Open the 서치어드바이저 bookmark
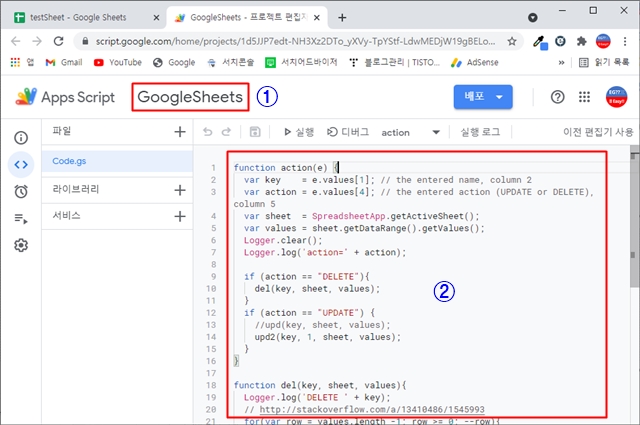The width and height of the screenshot is (640, 425). (301, 62)
